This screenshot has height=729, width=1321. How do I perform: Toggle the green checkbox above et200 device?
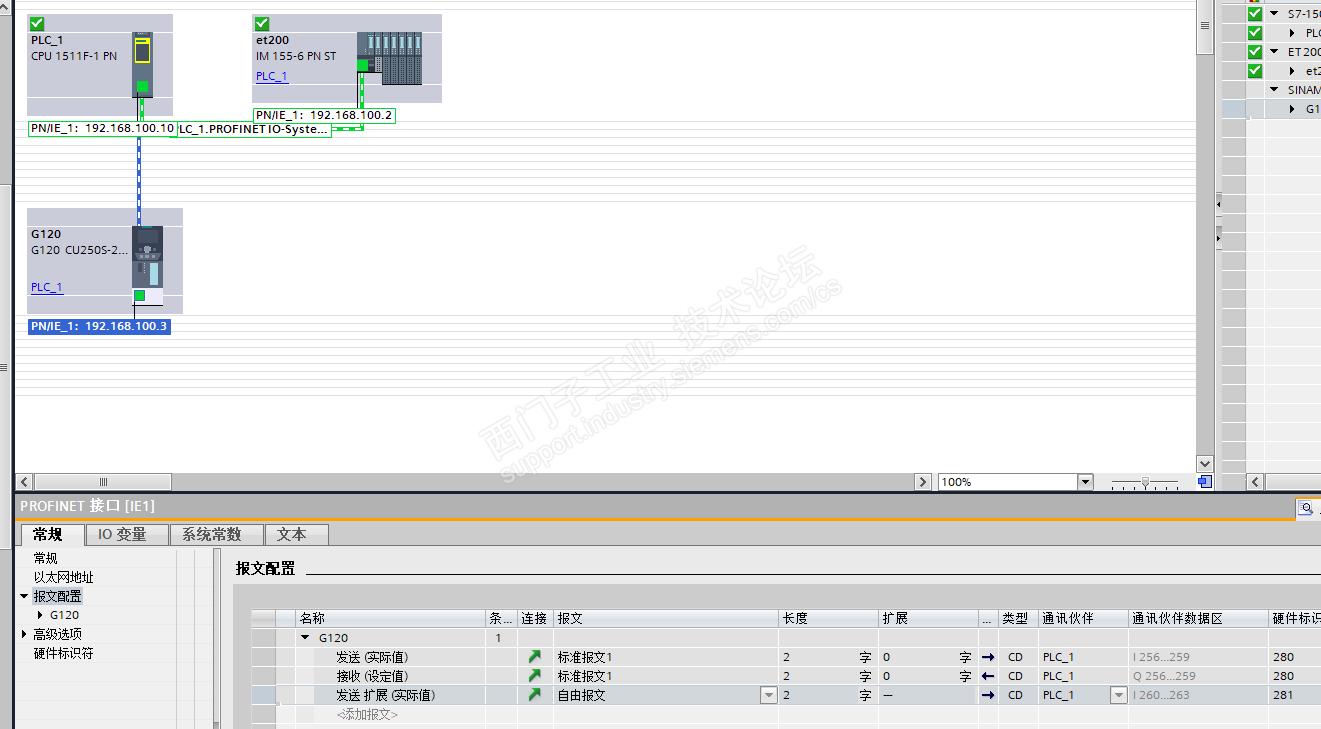(x=262, y=23)
